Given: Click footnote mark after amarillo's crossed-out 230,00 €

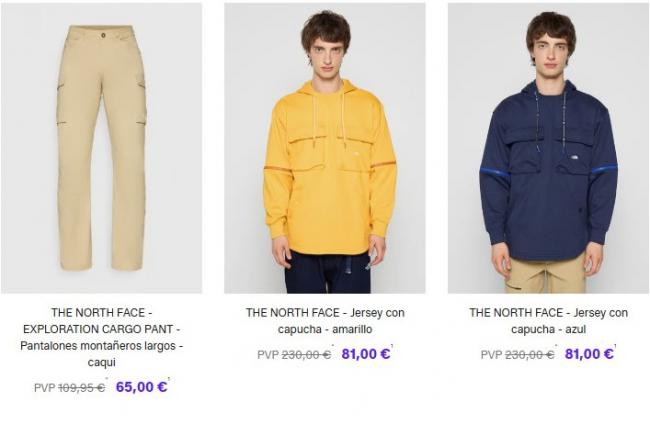Looking at the screenshot, I should coord(332,345).
